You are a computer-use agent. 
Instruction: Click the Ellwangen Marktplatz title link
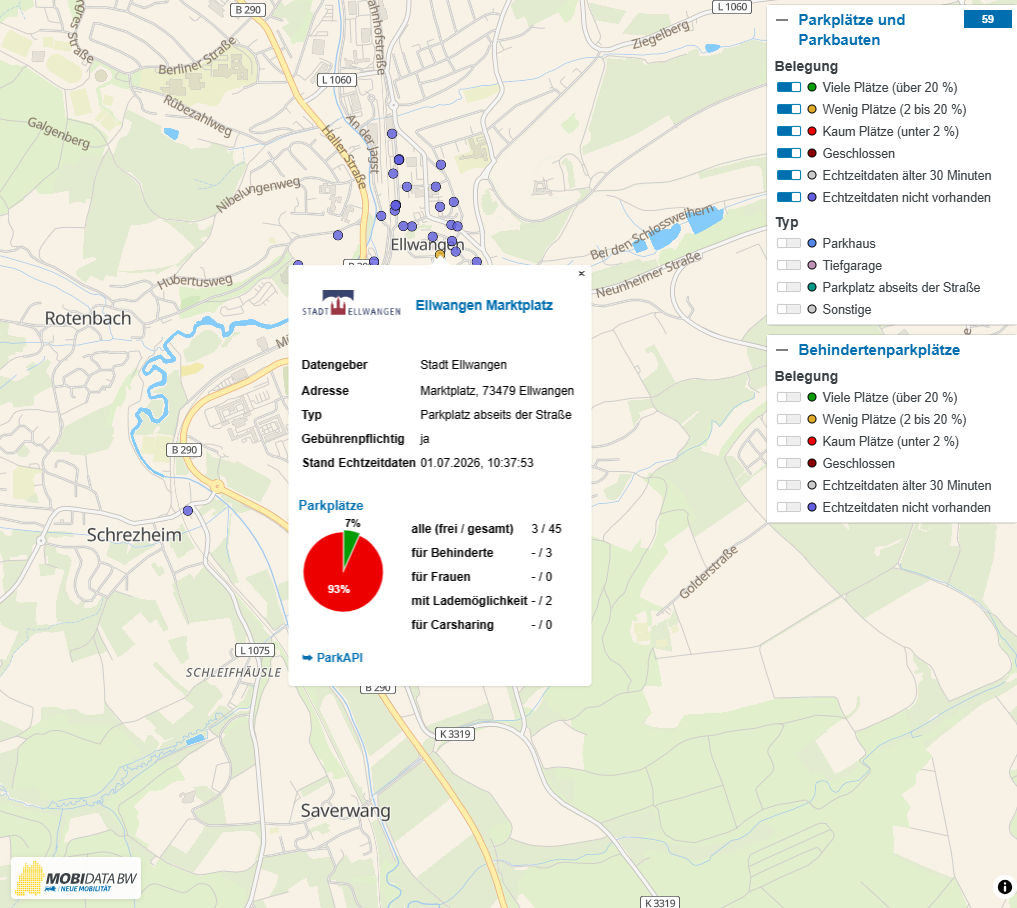coord(484,305)
